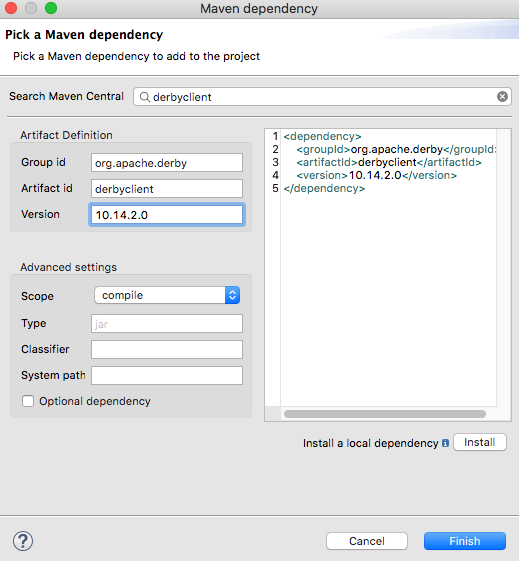Click the disabled minimize window button
Viewport: 519px width, 561px height.
(31, 8)
